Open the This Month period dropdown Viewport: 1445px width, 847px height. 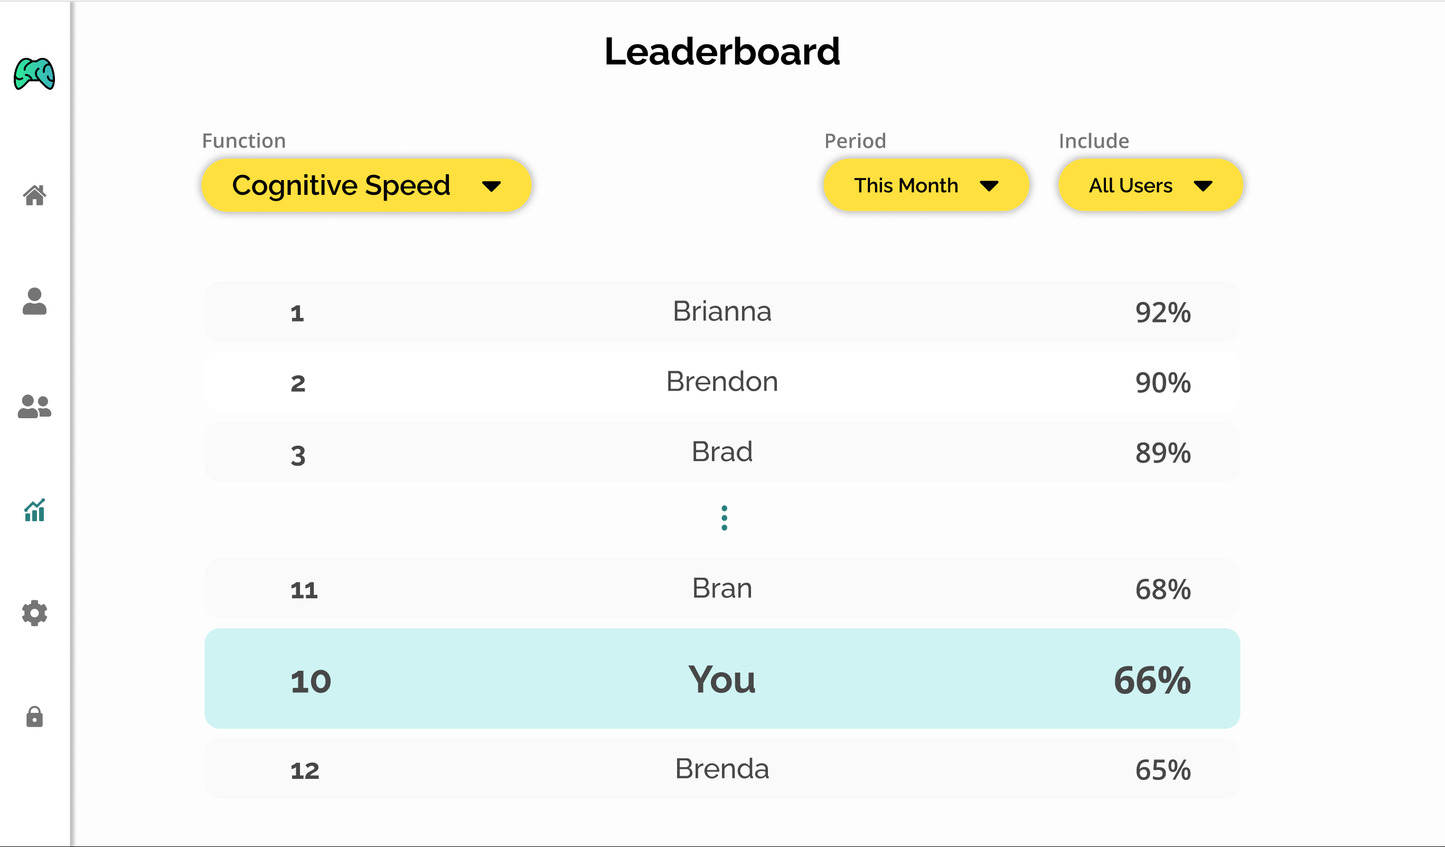point(926,186)
